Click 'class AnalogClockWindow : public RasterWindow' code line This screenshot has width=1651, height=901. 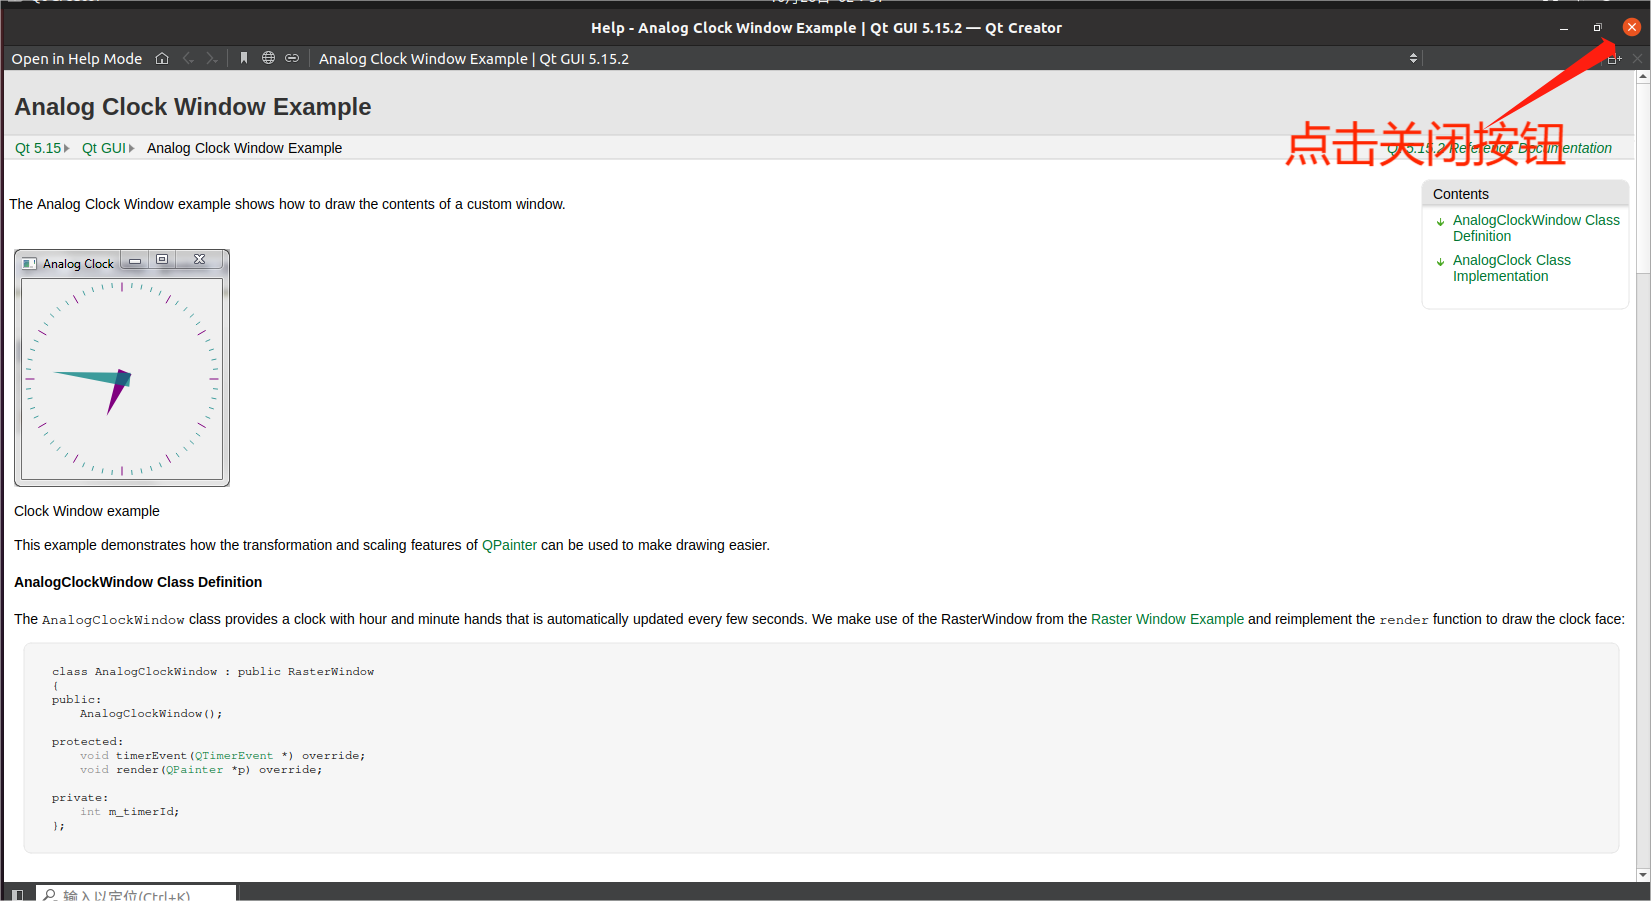tap(213, 672)
